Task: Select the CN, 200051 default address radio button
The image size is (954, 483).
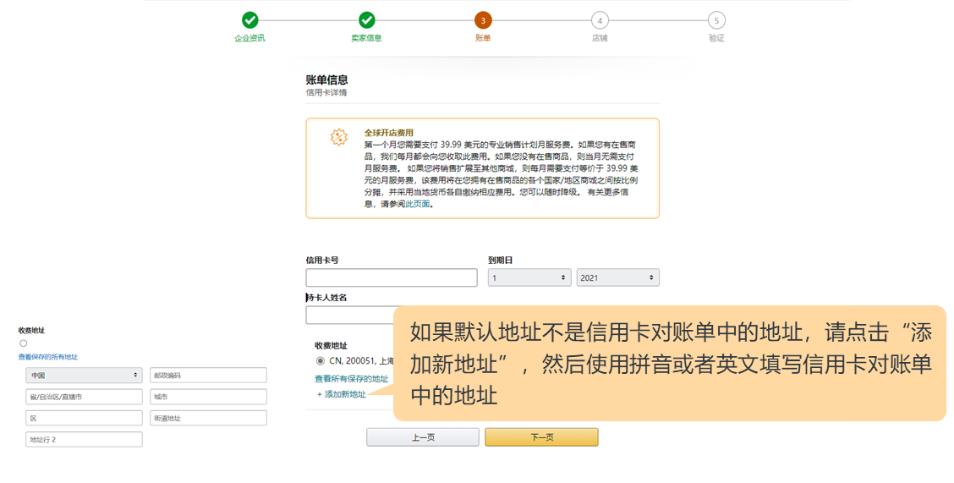Action: [x=320, y=360]
